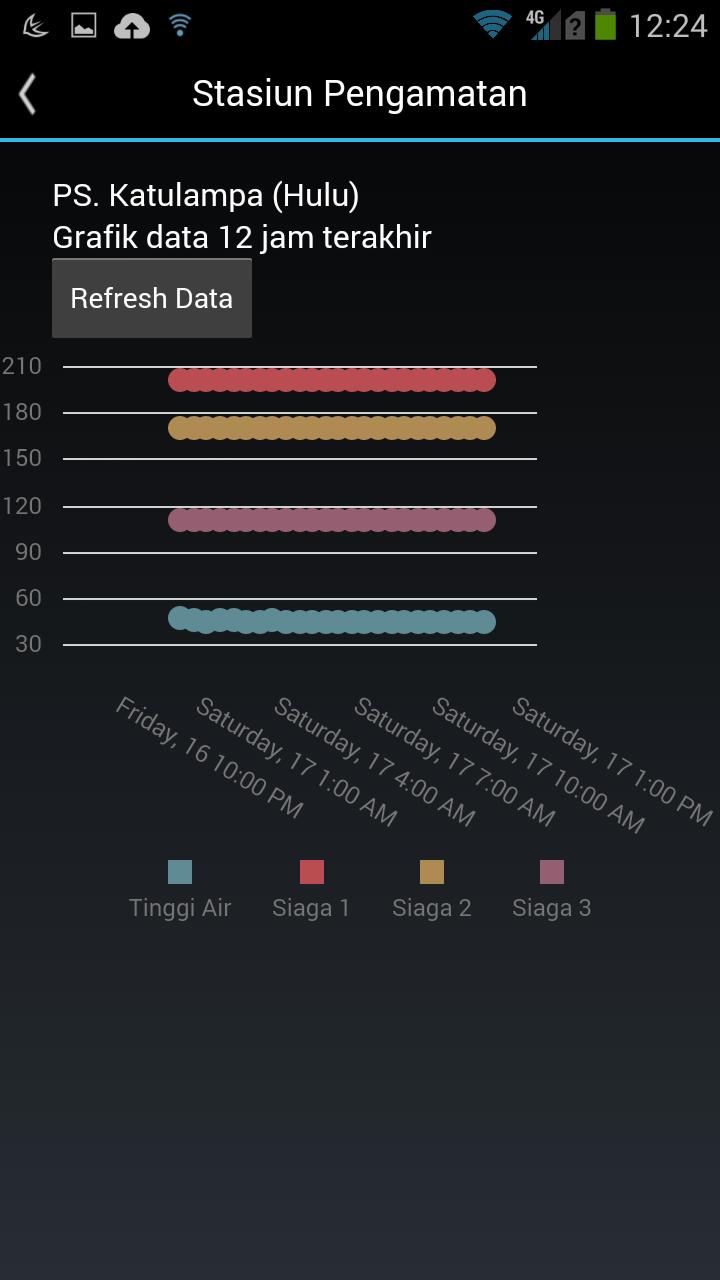Tap the 12:24 clock in status bar
This screenshot has height=1280, width=720.
click(x=668, y=26)
